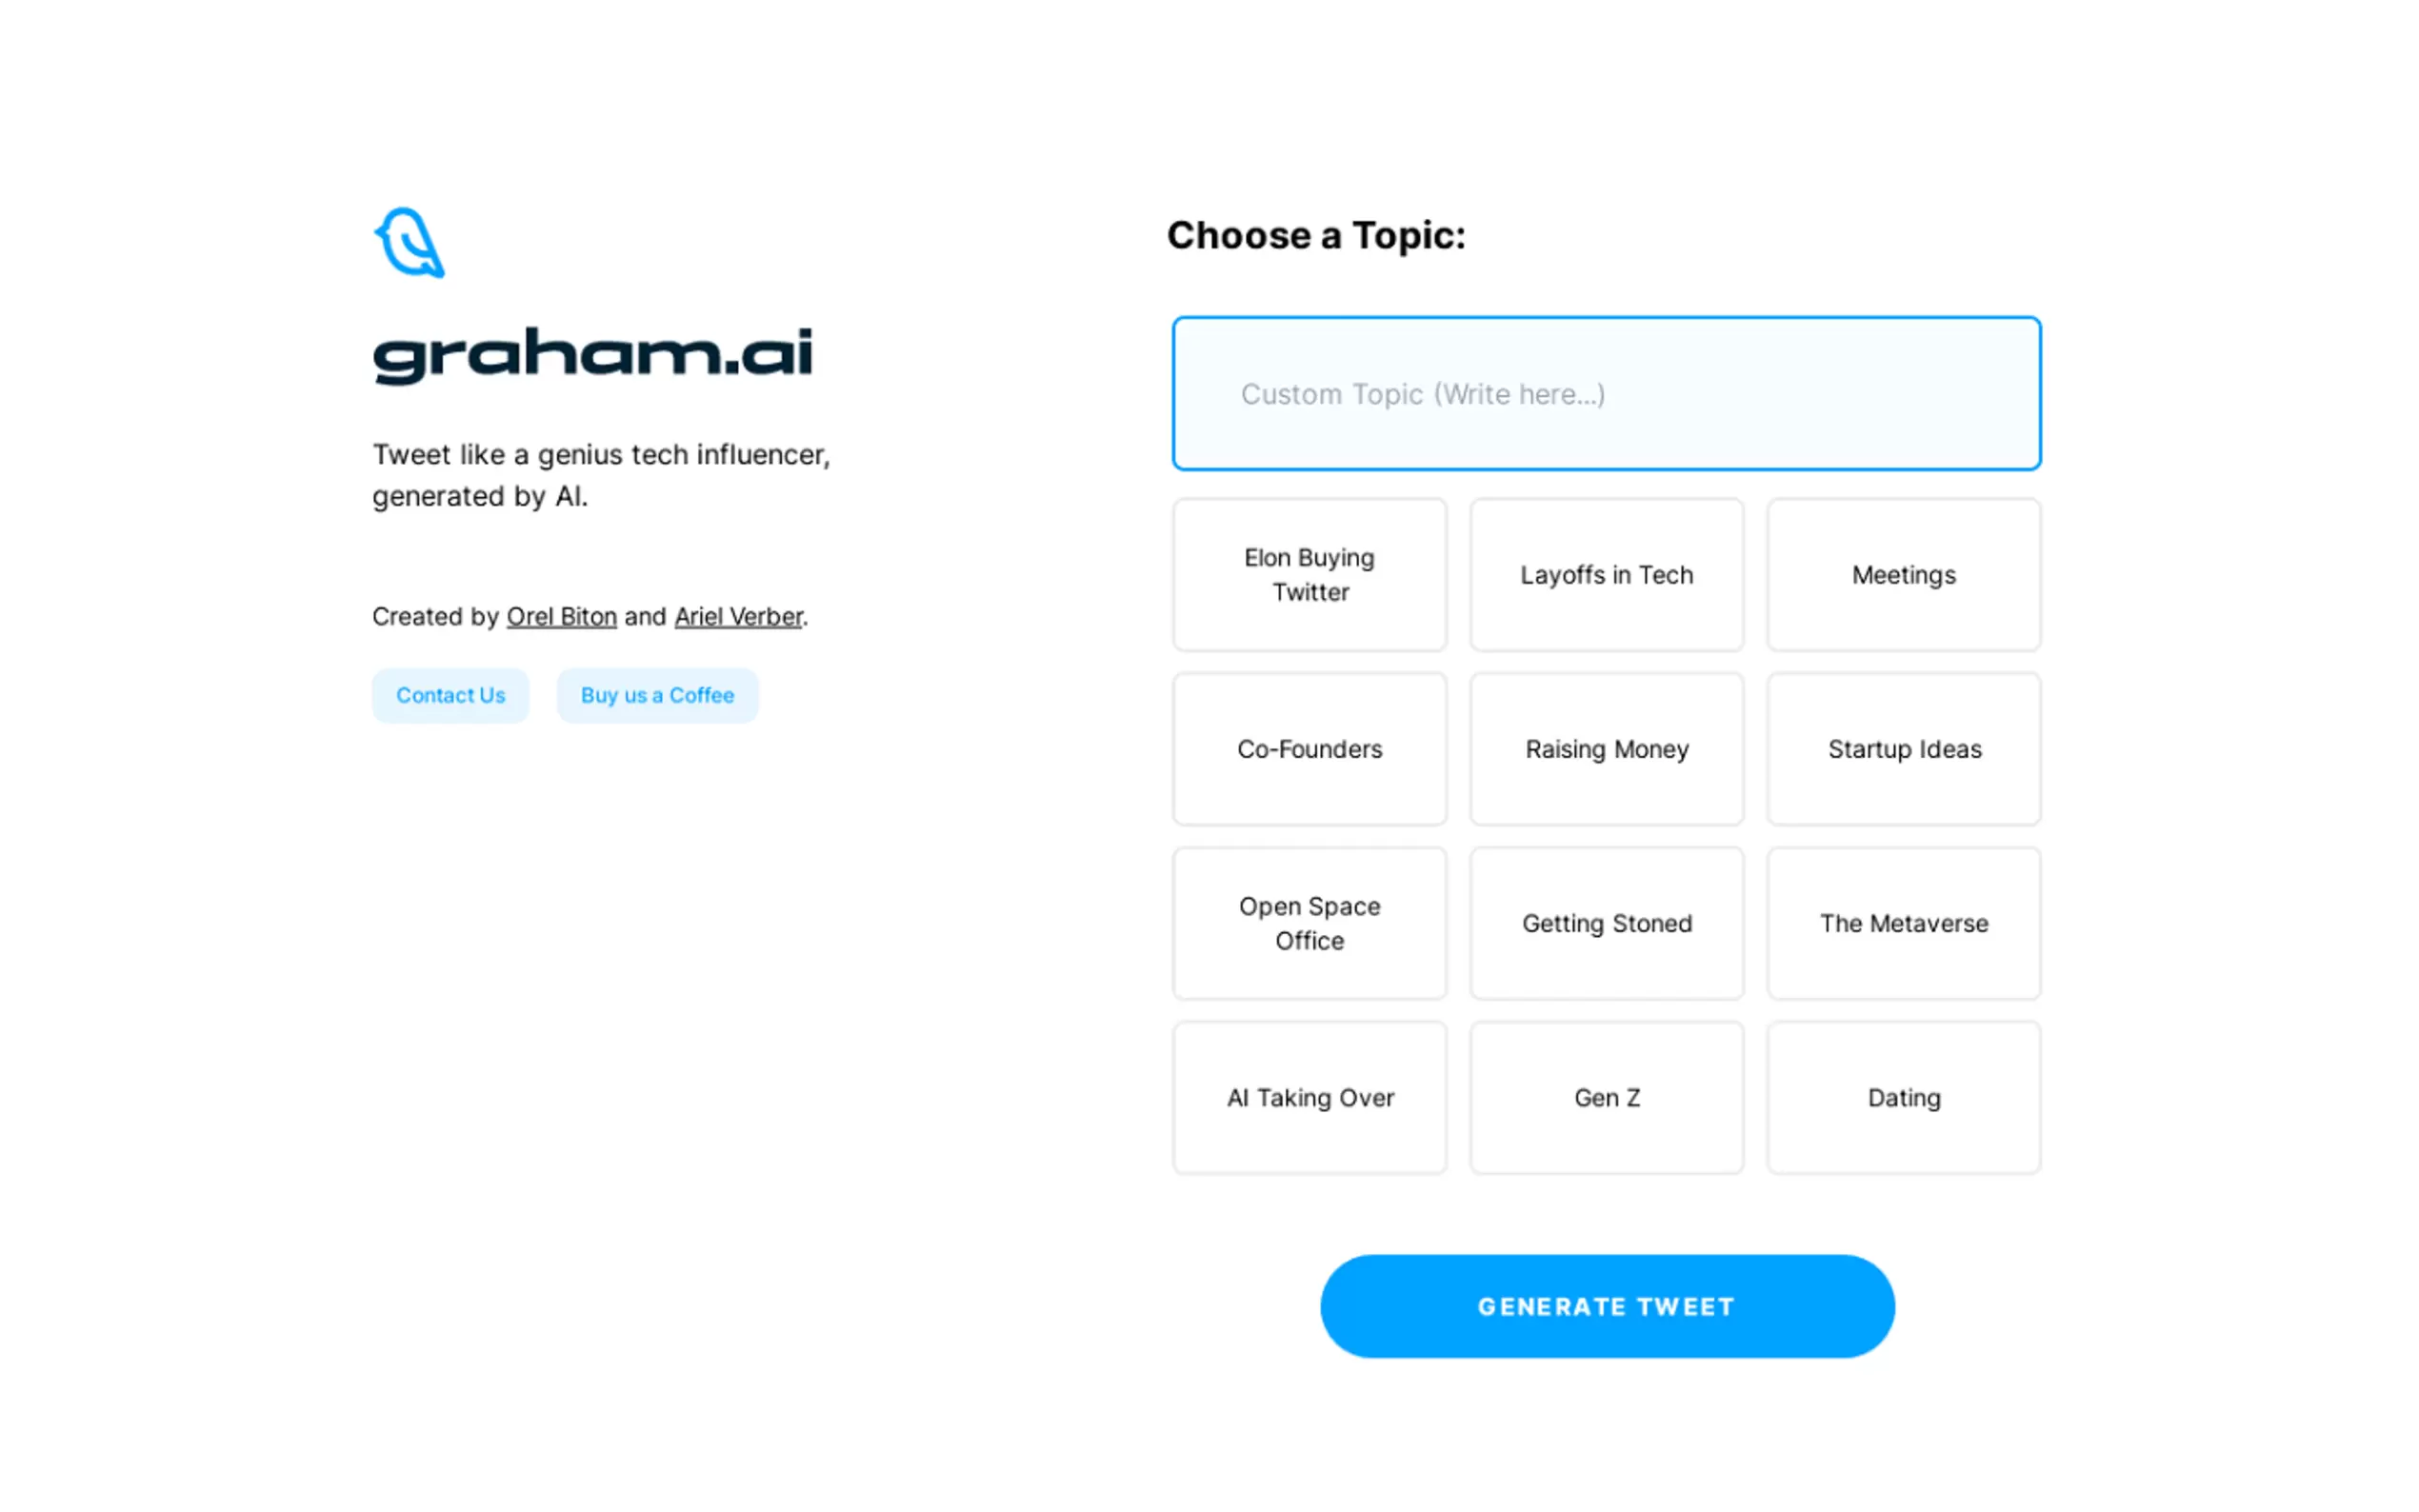Select the Dating topic card
The height and width of the screenshot is (1512, 2419).
click(x=1902, y=1097)
